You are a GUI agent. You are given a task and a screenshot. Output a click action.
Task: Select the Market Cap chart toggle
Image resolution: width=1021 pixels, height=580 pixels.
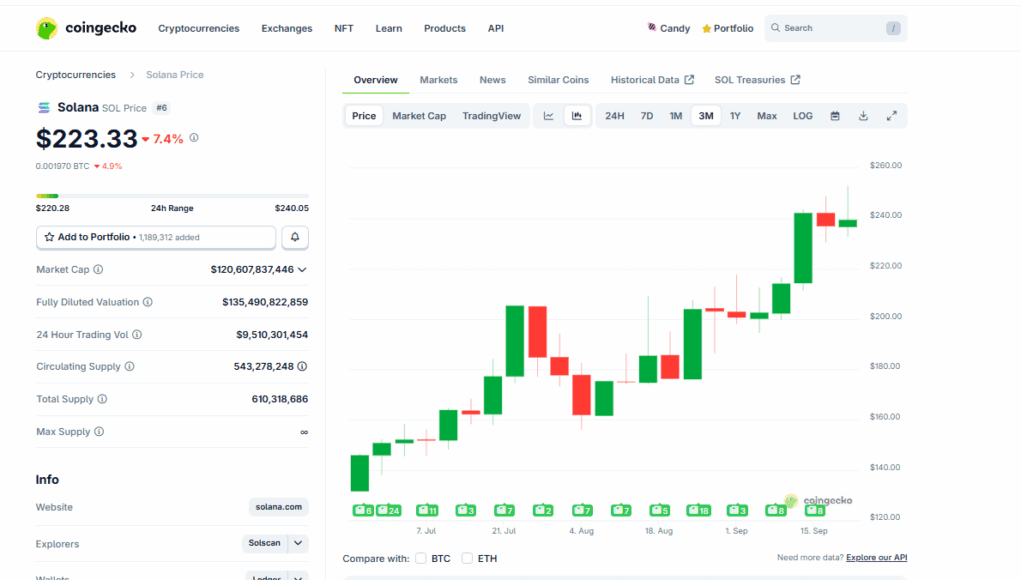coord(419,116)
